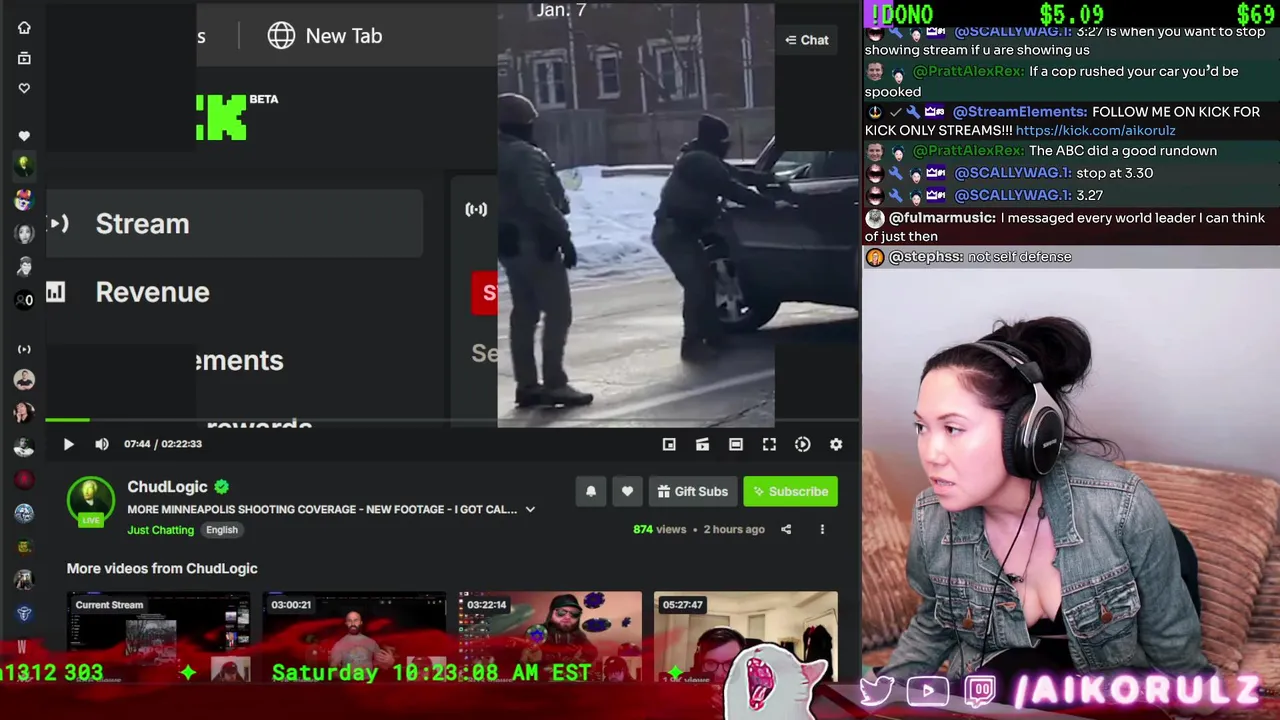Viewport: 1280px width, 720px height.
Task: Open the 03:22:14 video thumbnail
Action: [x=550, y=636]
